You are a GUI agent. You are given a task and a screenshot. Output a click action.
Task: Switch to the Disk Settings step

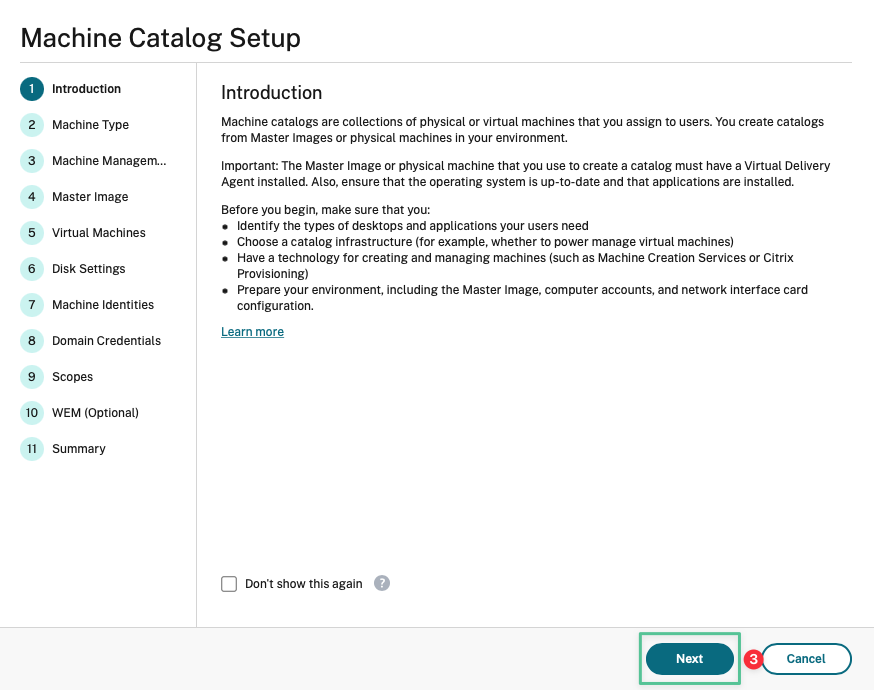pos(89,269)
